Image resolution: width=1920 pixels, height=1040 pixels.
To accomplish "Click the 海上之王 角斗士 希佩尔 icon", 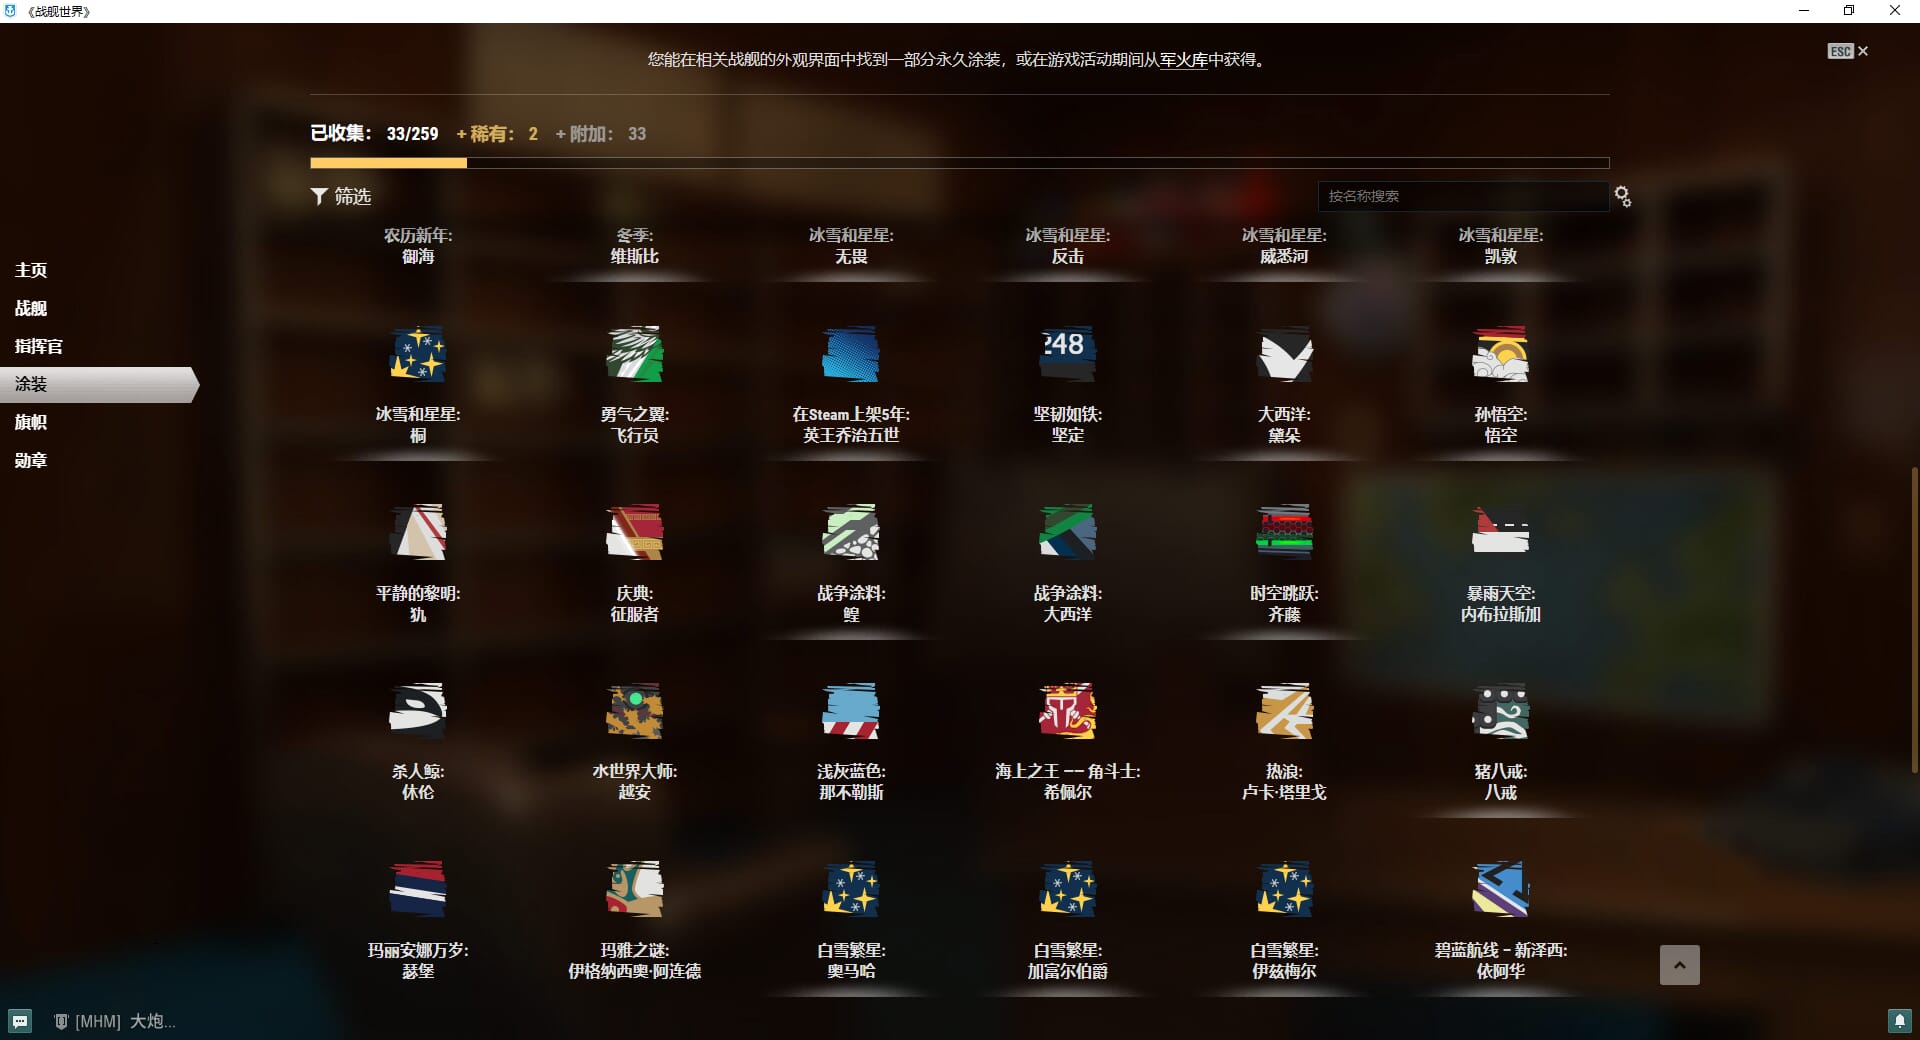I will pos(1067,711).
